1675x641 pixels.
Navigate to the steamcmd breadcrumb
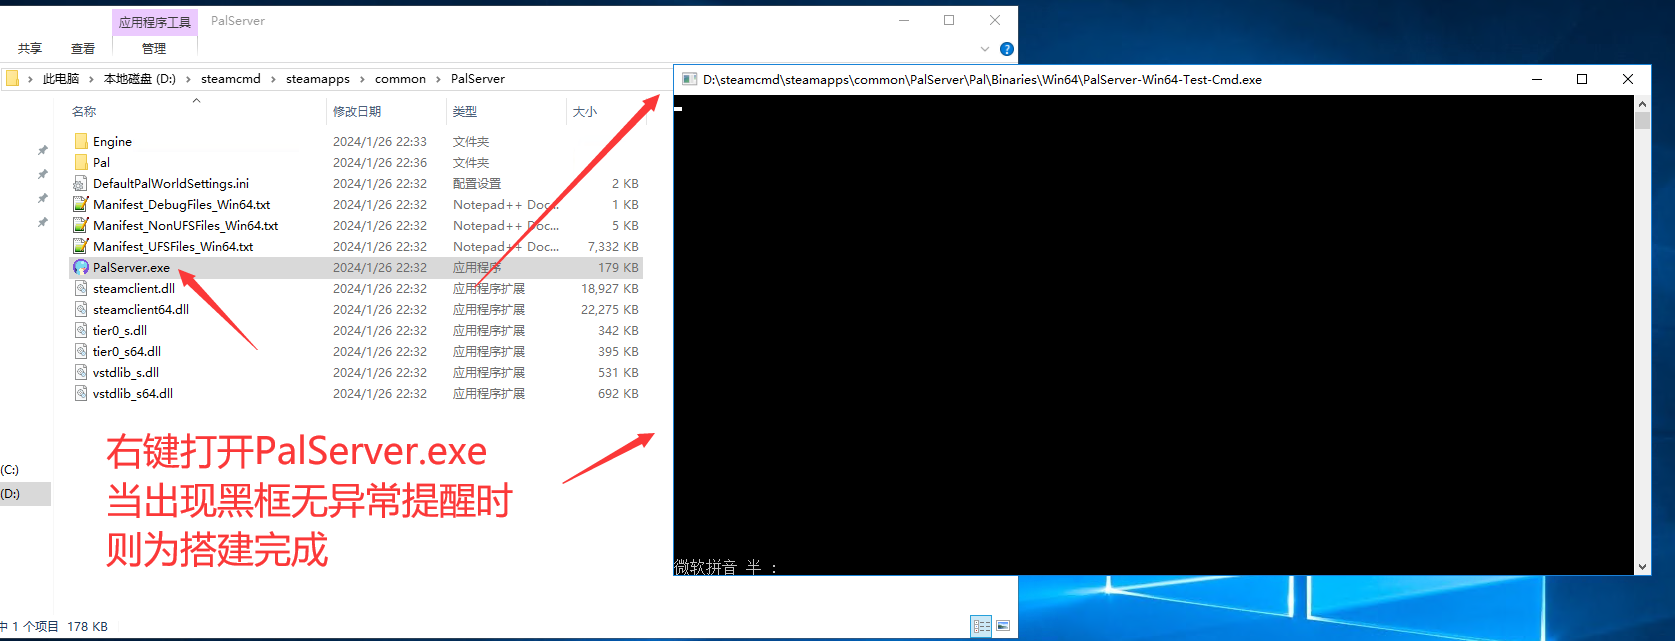click(231, 79)
